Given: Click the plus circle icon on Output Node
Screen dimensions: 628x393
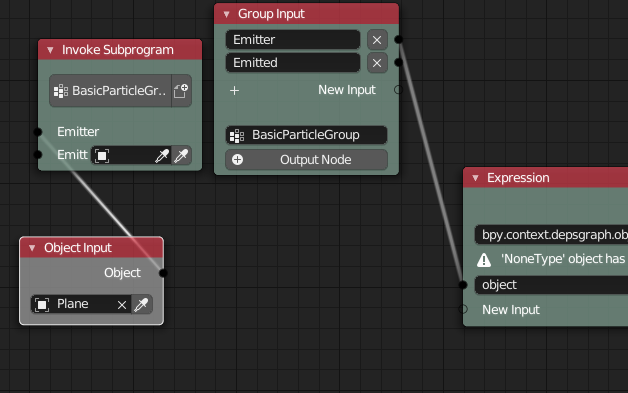Looking at the screenshot, I should click(238, 160).
